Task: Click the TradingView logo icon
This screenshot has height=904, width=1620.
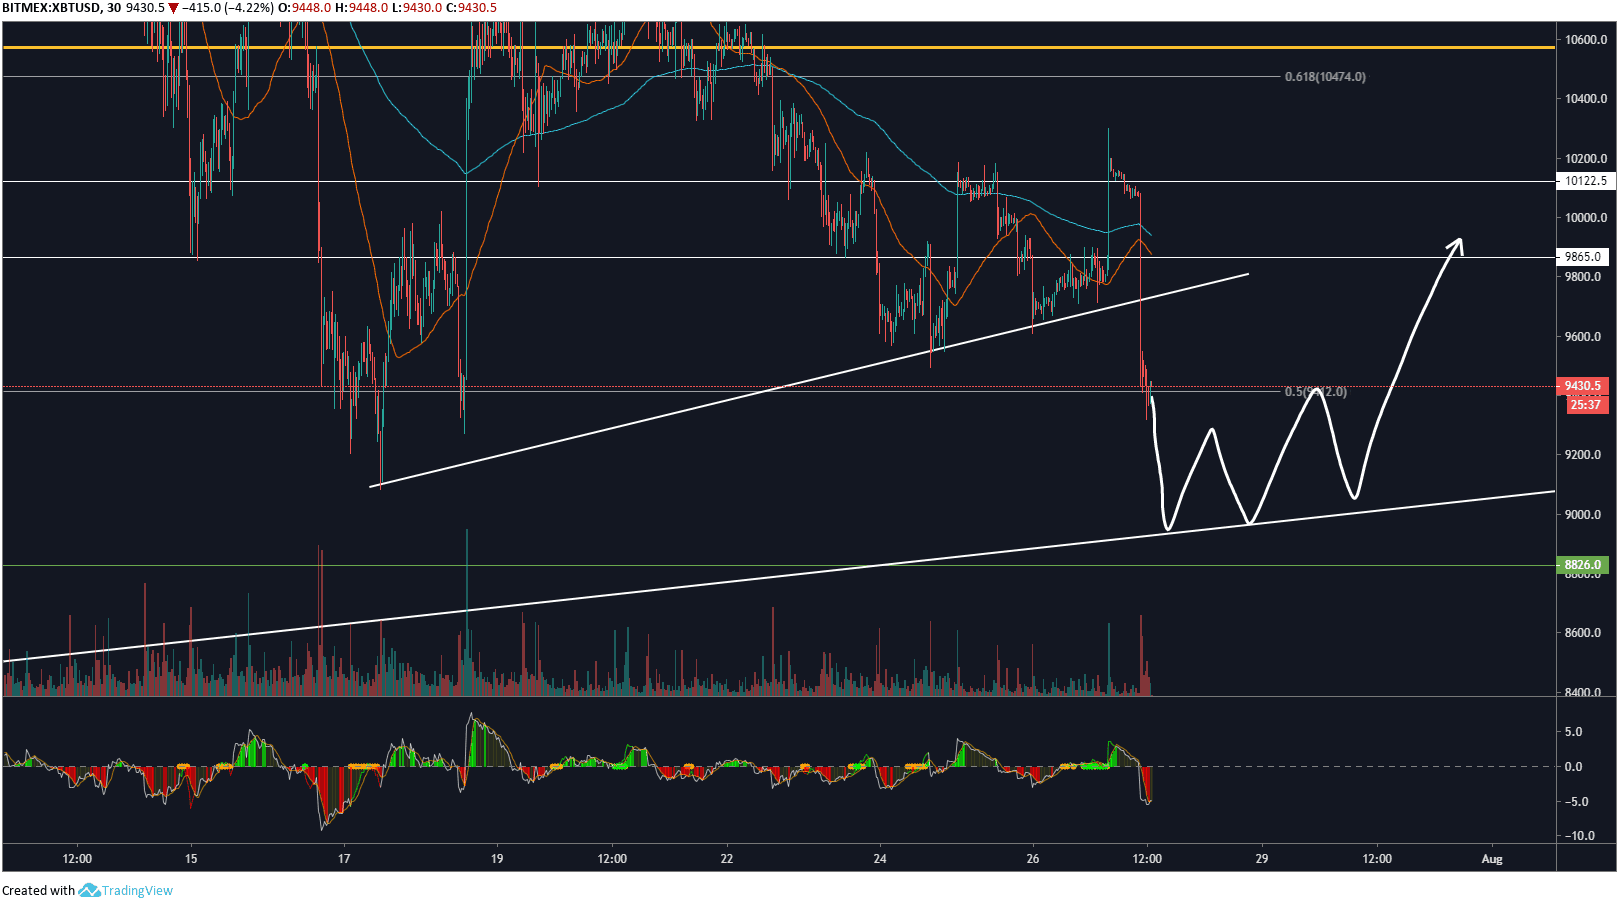Action: click(x=89, y=890)
